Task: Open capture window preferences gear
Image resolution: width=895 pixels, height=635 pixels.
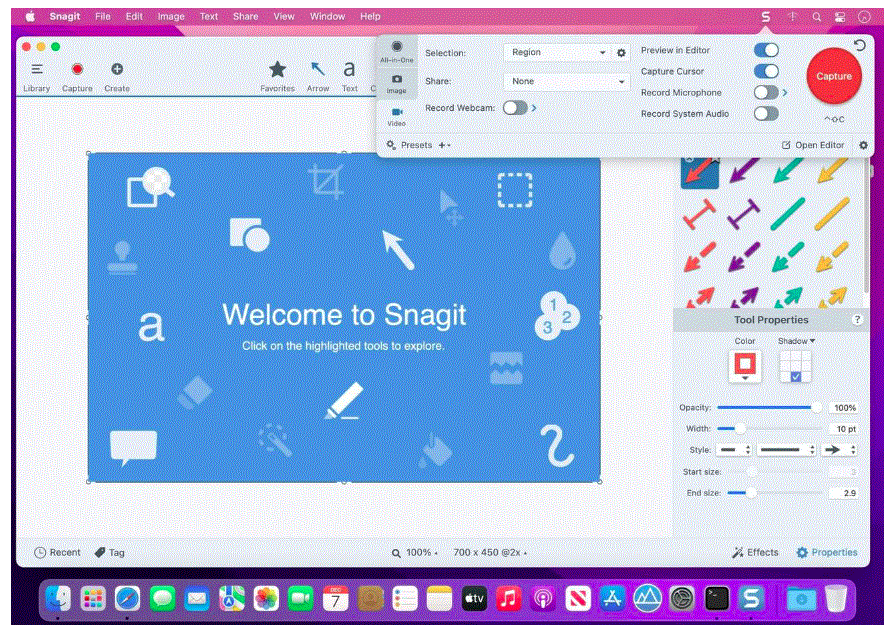Action: 863,145
